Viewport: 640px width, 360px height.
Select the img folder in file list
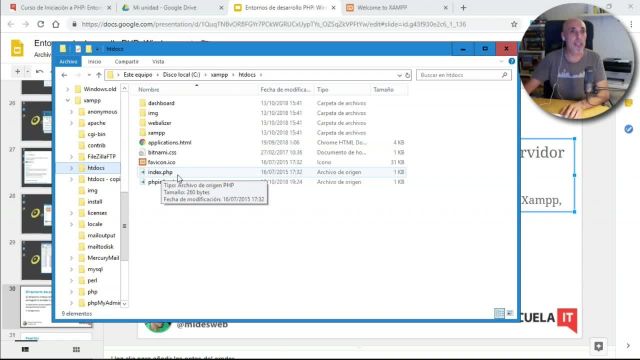pos(153,113)
